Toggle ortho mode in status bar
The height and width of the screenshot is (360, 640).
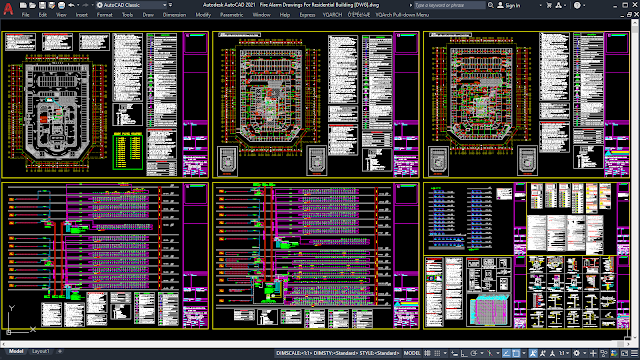pos(464,353)
